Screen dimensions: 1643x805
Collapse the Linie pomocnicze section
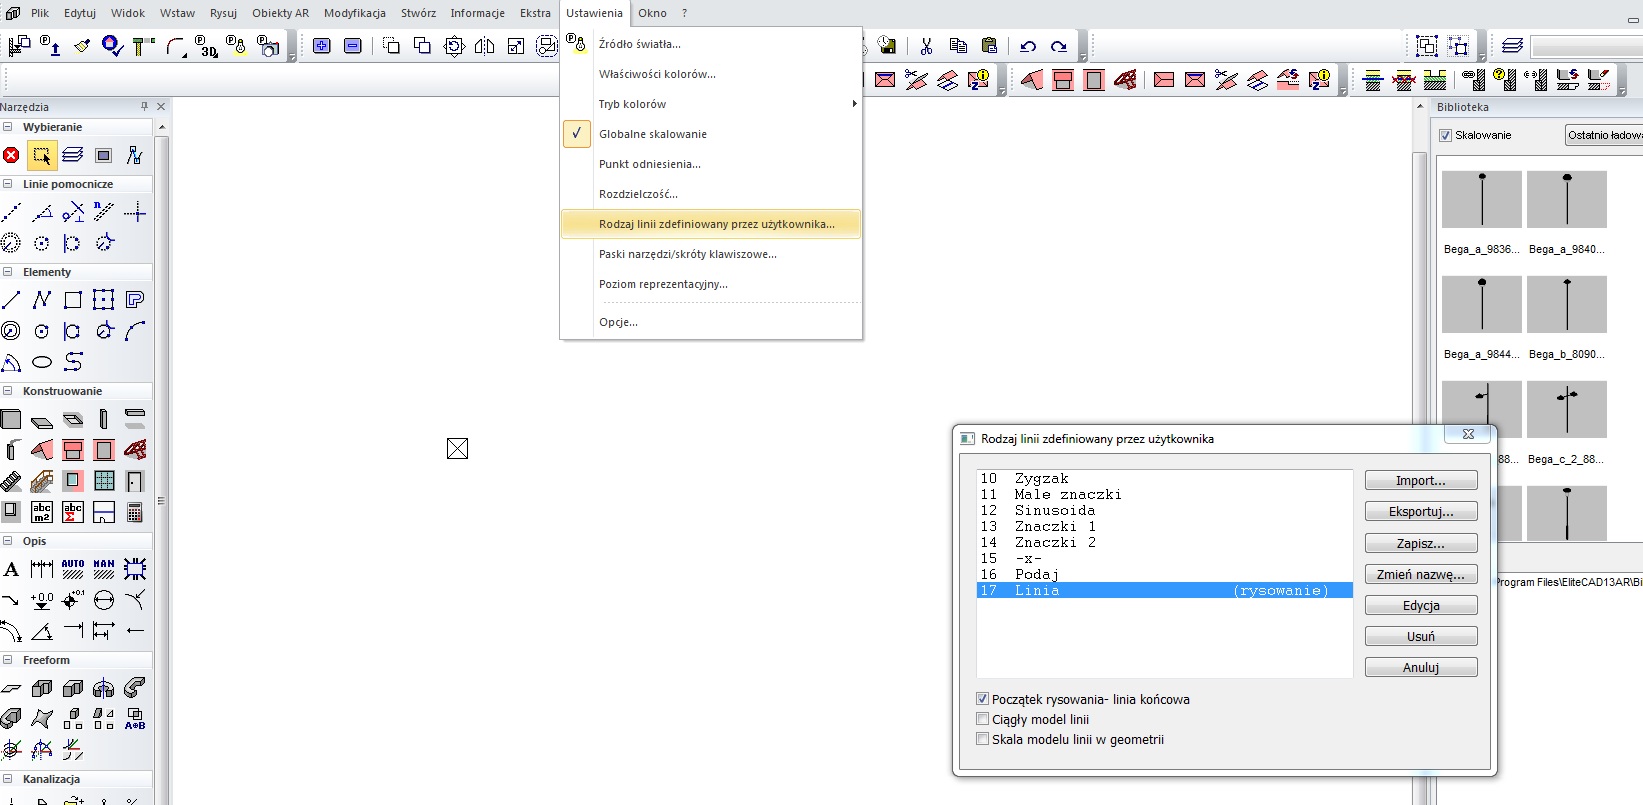tap(8, 184)
